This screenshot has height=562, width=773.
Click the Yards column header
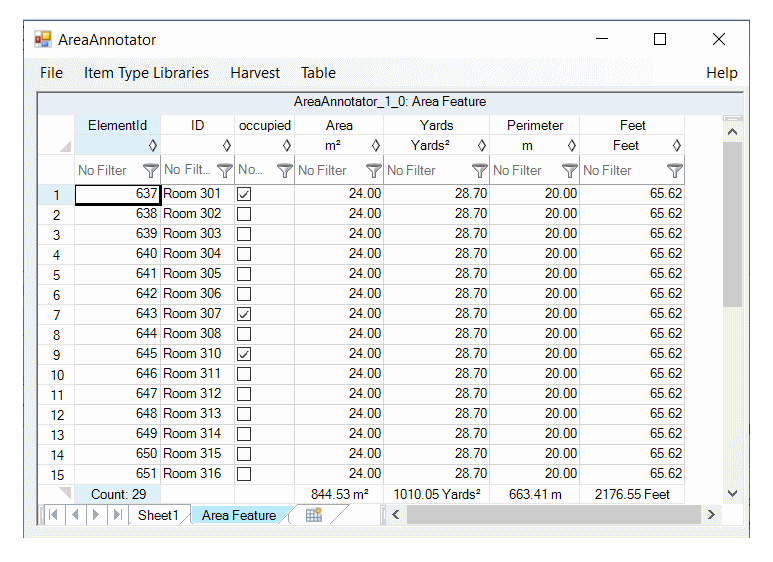click(436, 125)
